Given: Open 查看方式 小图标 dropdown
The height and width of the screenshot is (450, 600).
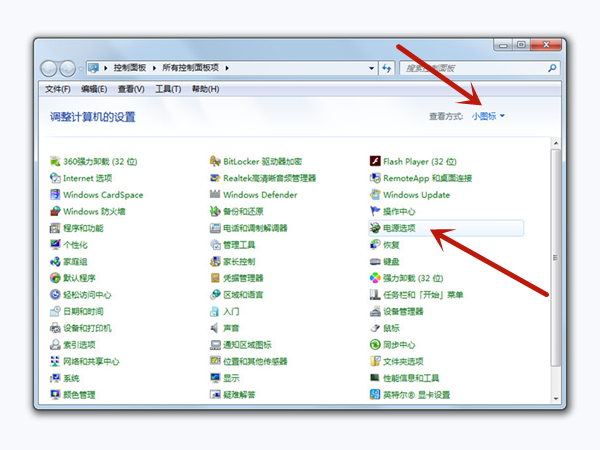Looking at the screenshot, I should pyautogui.click(x=488, y=116).
